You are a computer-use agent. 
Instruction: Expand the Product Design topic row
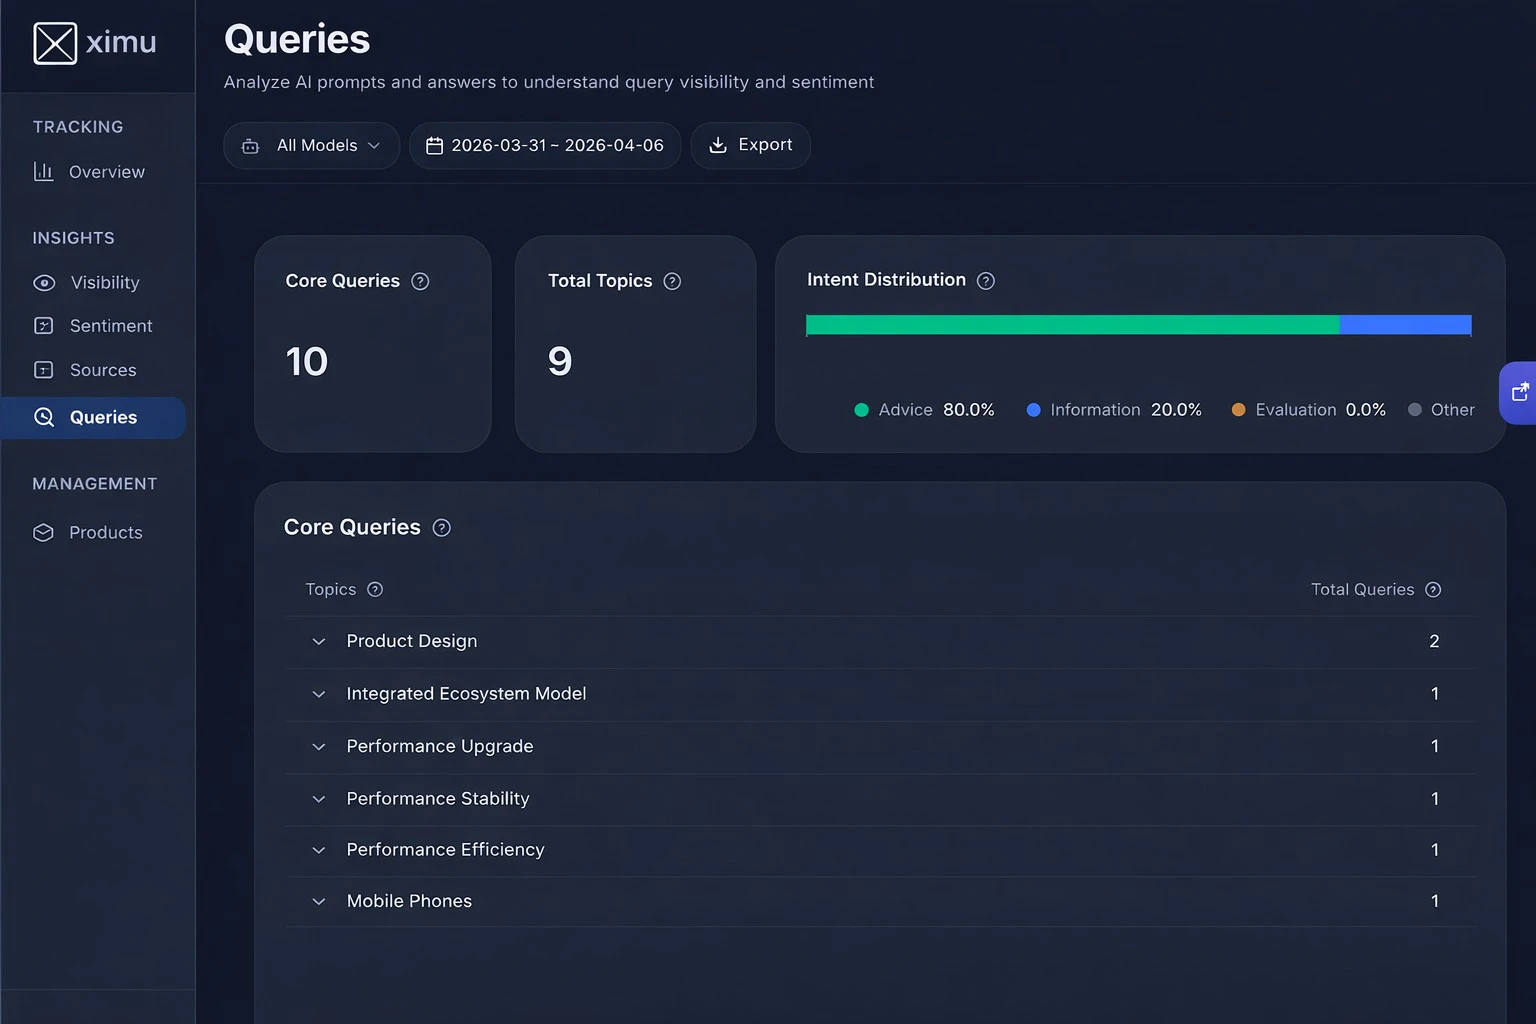pos(880,642)
